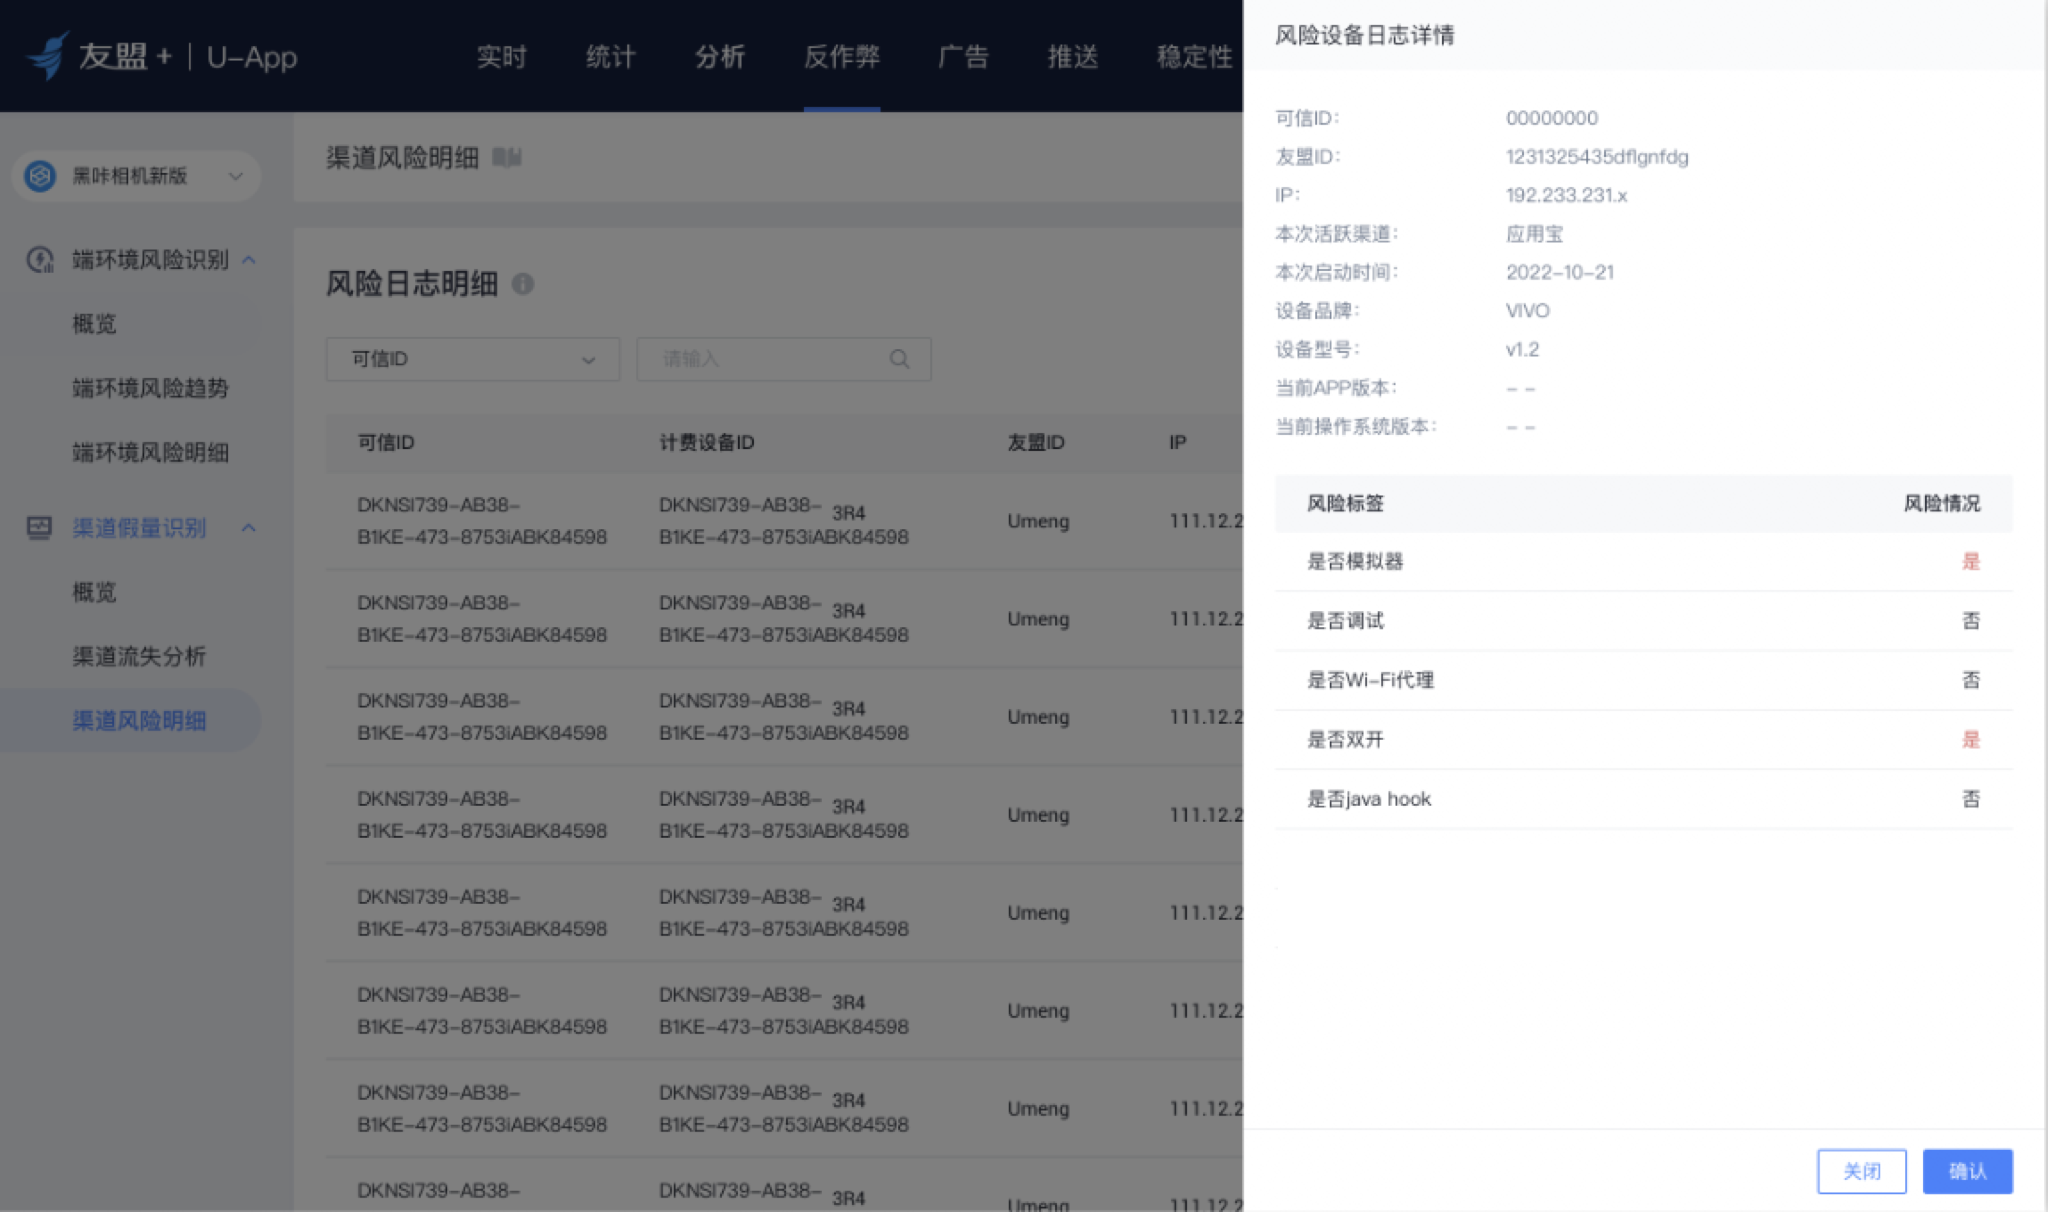2048x1212 pixels.
Task: Click the 是否调试 risk row
Action: [x=1643, y=621]
